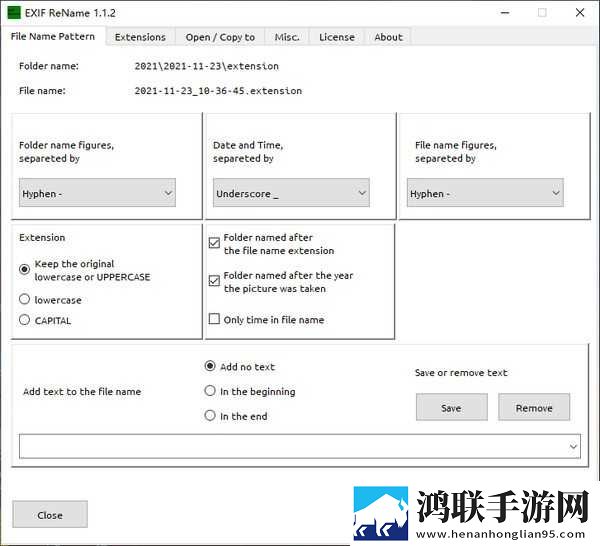
Task: Click the Save or remove text label
Action: pyautogui.click(x=461, y=373)
